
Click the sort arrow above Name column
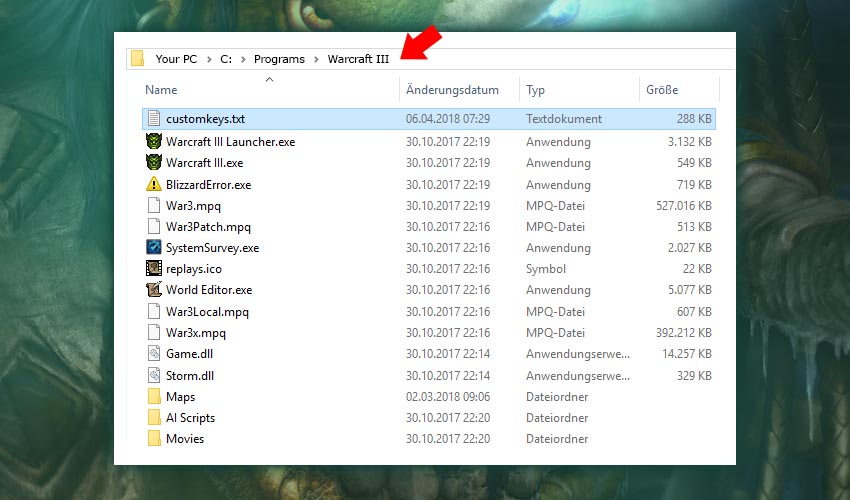(x=269, y=80)
